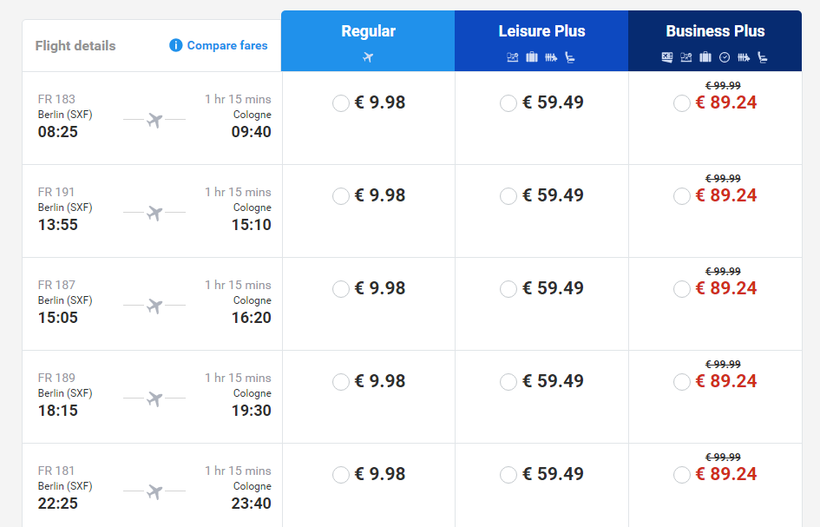
Task: Click the FR 187 flight details row
Action: pos(152,304)
